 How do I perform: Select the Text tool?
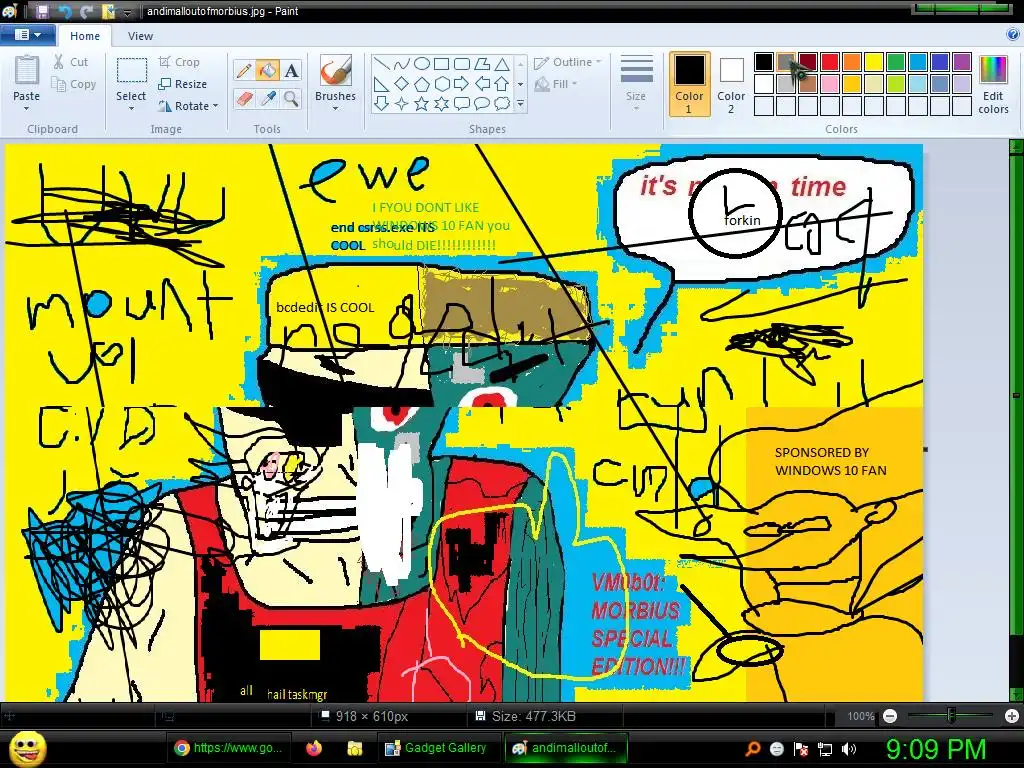click(x=291, y=70)
